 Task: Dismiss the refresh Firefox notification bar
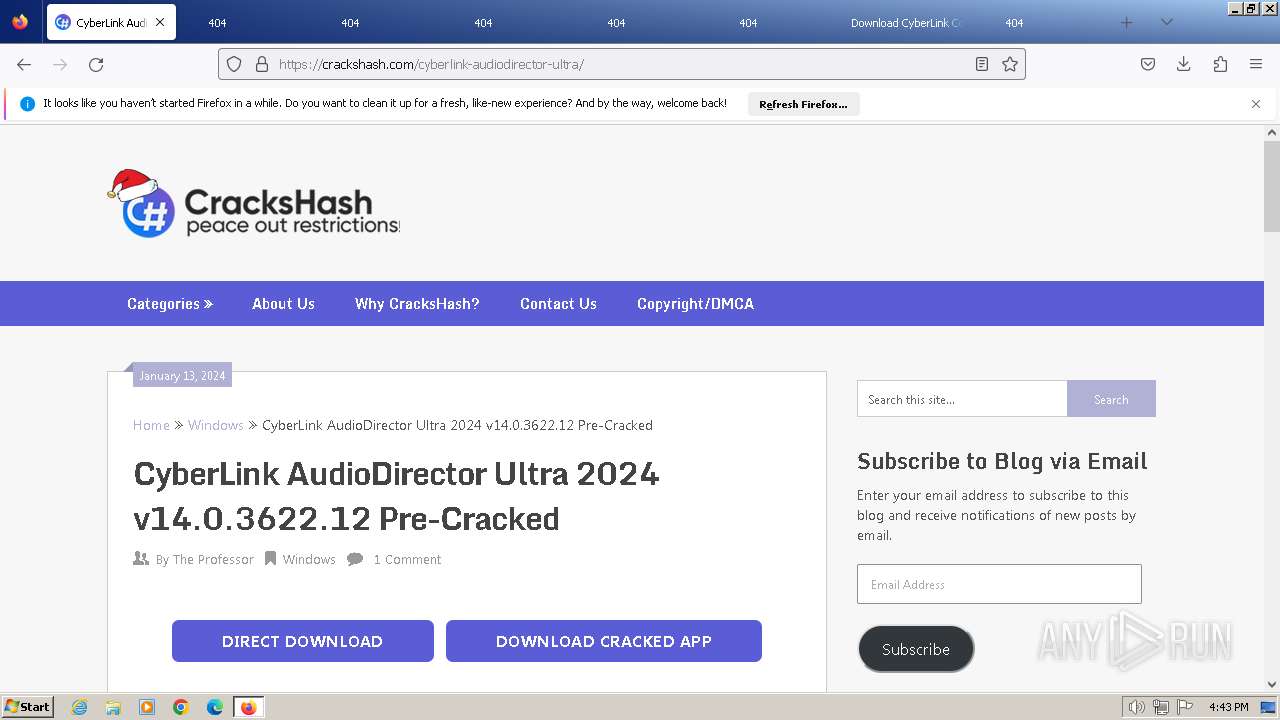(1256, 104)
